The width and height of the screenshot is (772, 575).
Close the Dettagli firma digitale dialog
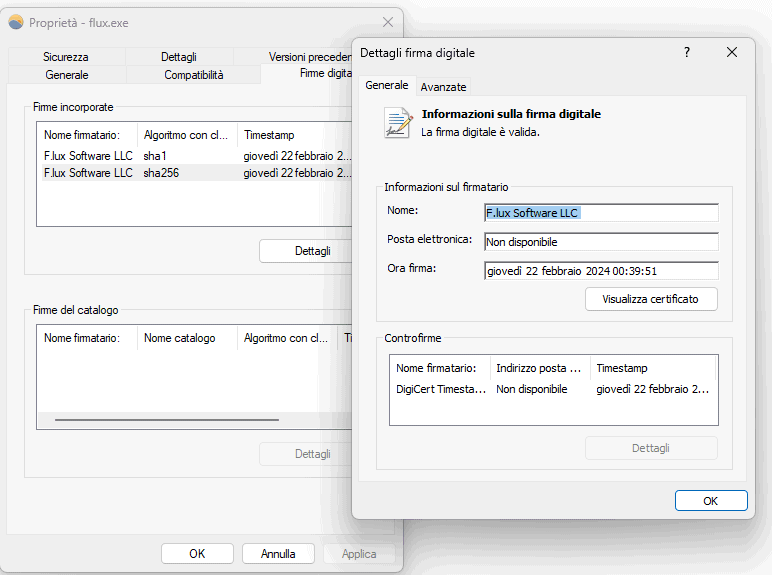732,52
